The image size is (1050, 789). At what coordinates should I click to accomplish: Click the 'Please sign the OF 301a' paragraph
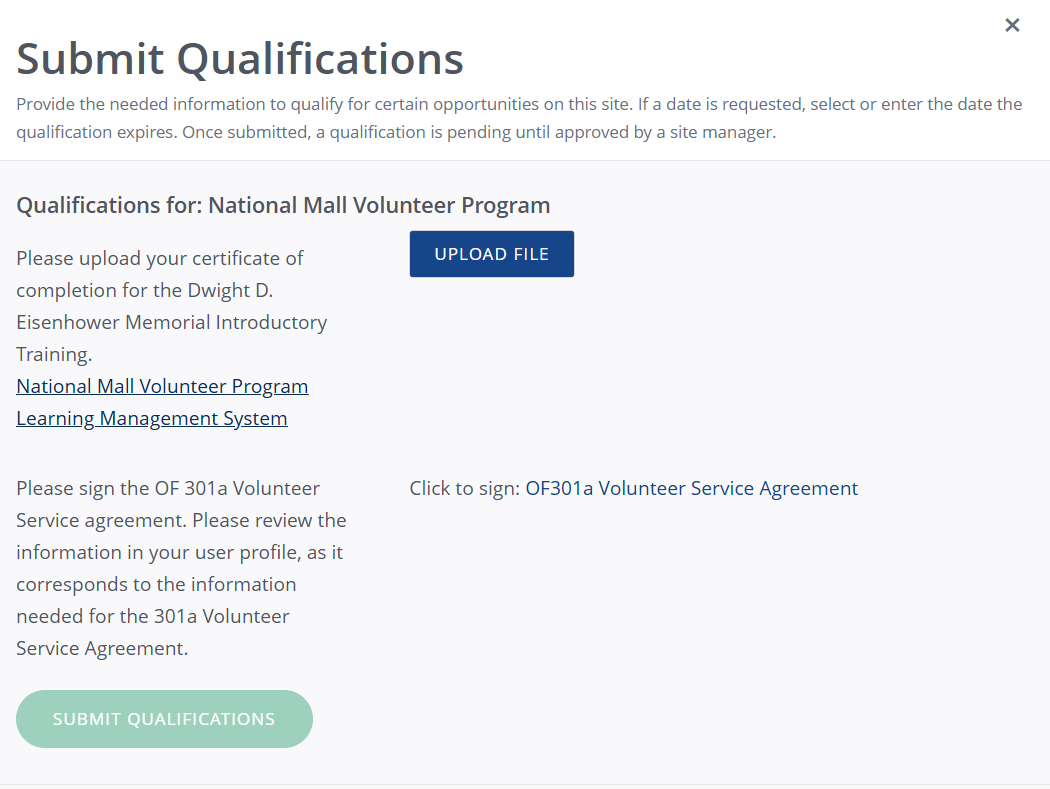(x=168, y=489)
